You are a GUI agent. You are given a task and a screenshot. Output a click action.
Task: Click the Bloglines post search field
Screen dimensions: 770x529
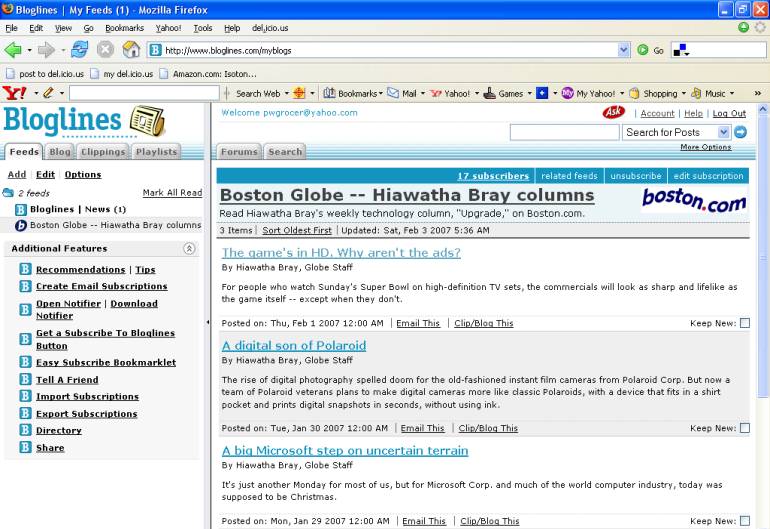pos(564,132)
